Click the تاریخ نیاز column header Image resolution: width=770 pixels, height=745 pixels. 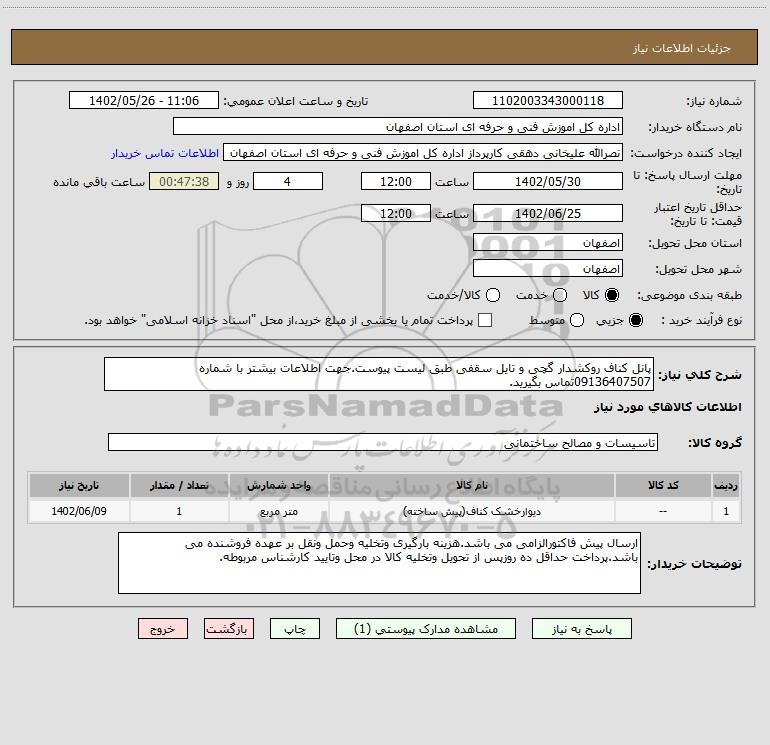click(x=79, y=485)
